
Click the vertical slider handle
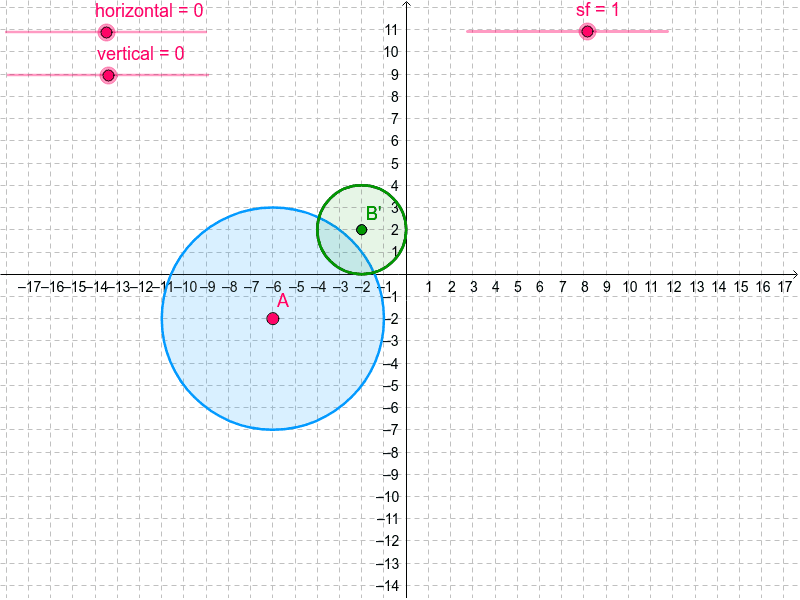[108, 76]
